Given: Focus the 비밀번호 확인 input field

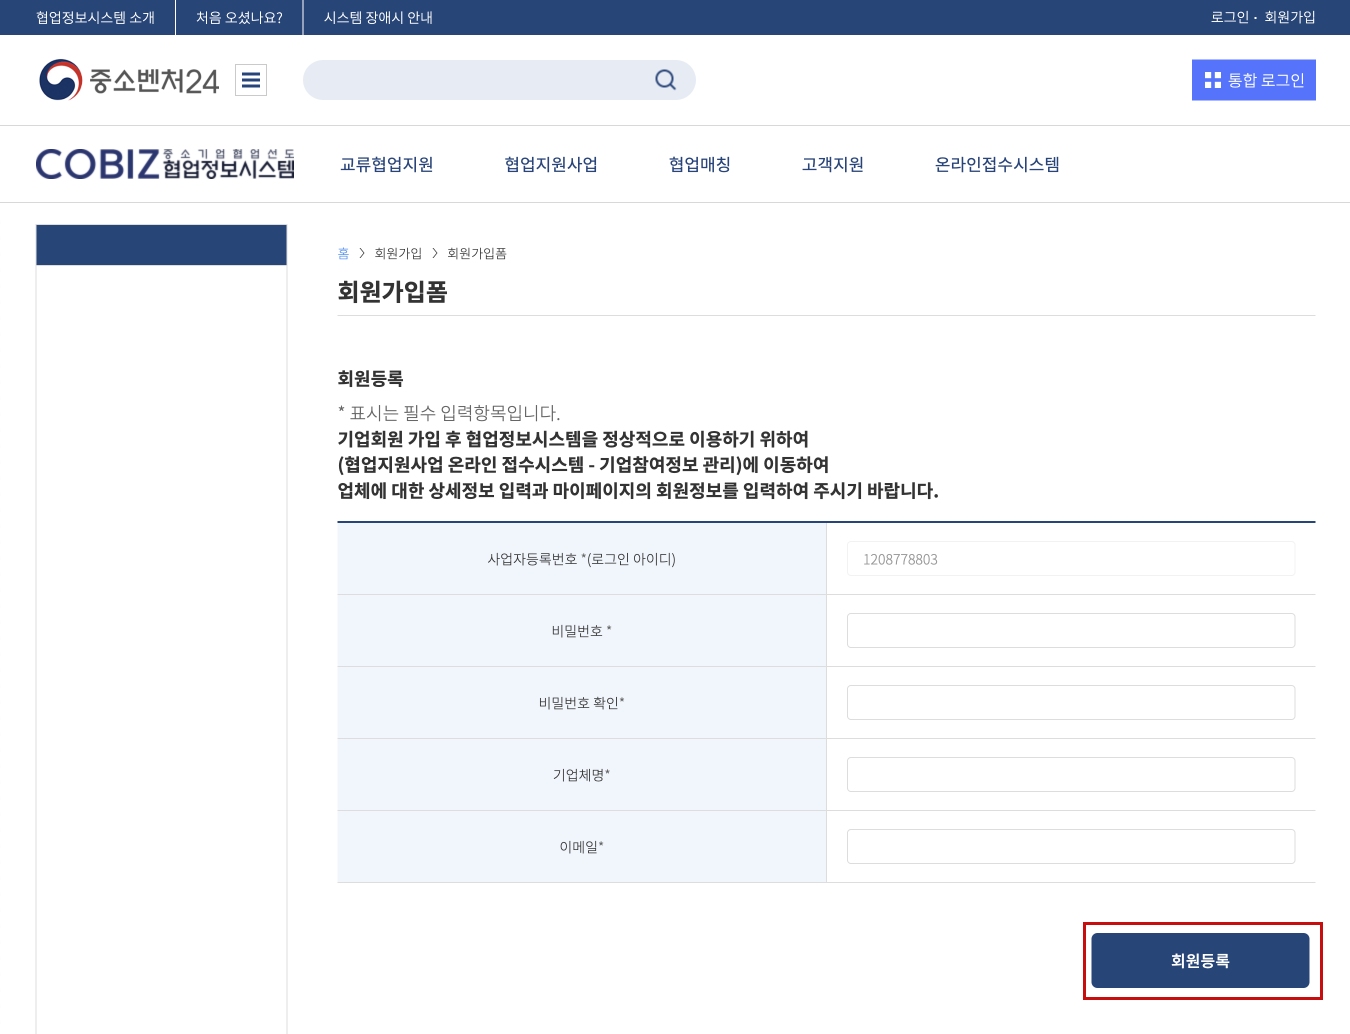Looking at the screenshot, I should [1071, 703].
